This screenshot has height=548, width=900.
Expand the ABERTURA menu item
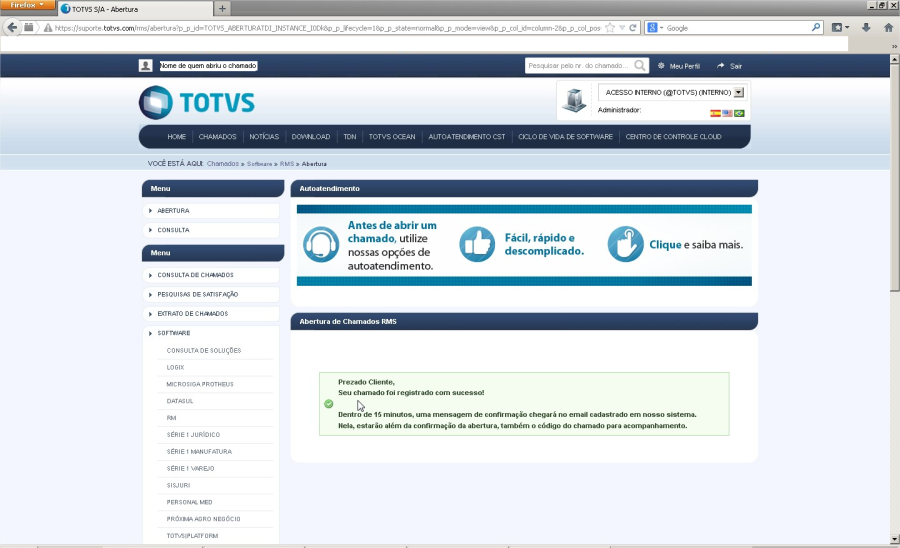coord(211,211)
